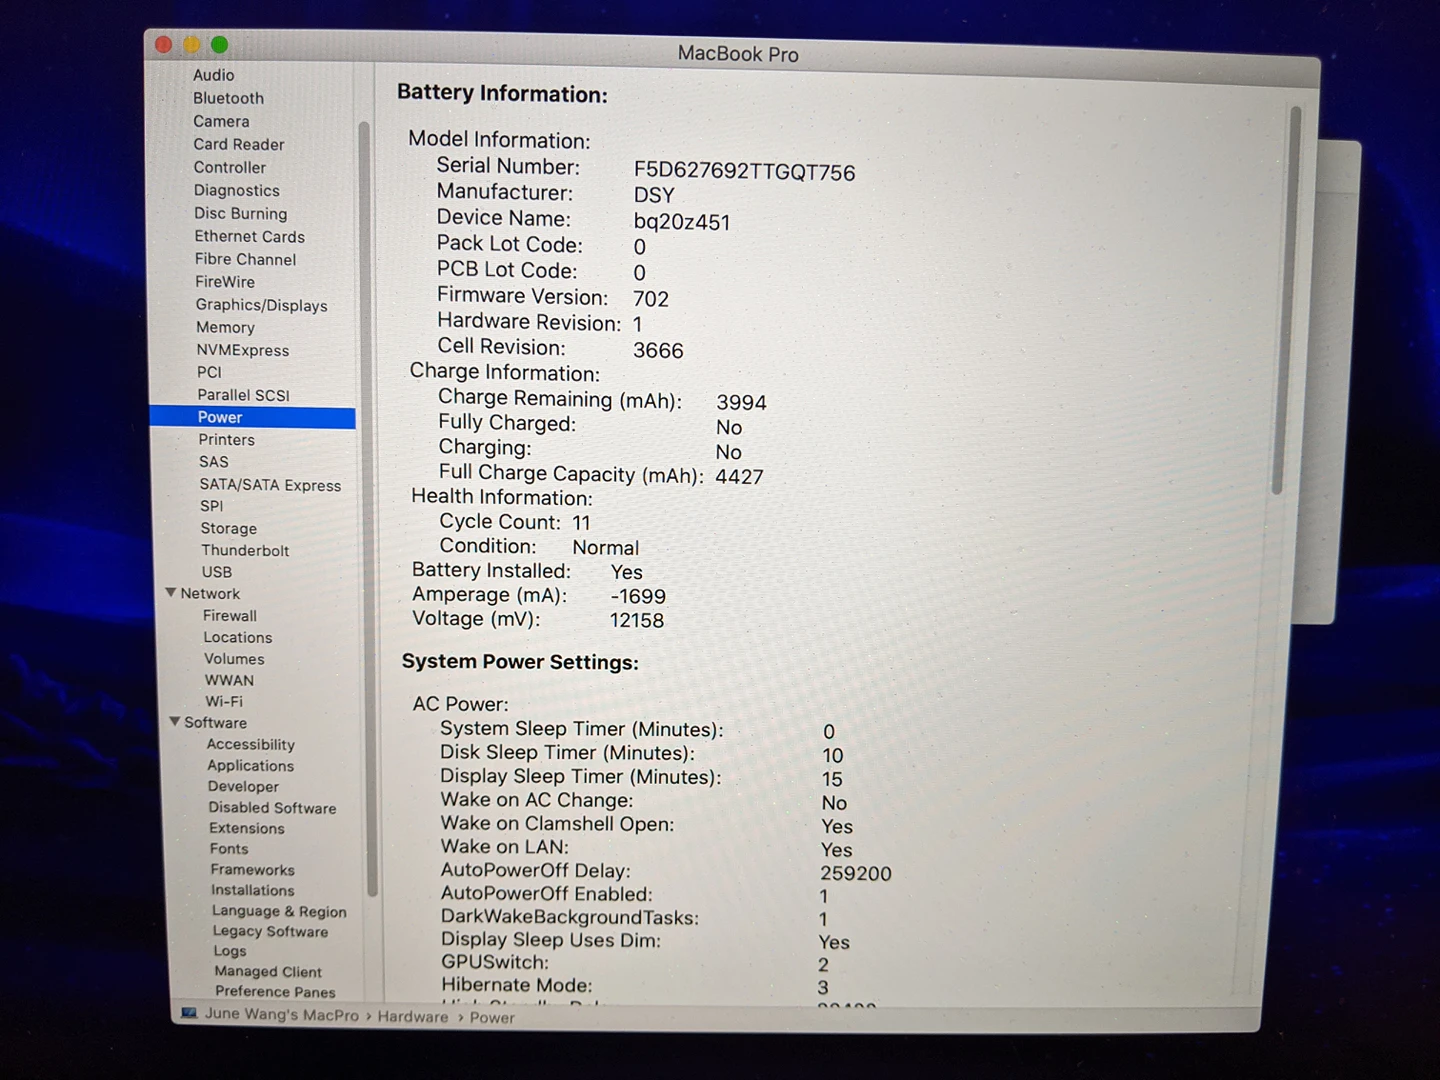Open the Logs entry
This screenshot has width=1440, height=1080.
229,951
